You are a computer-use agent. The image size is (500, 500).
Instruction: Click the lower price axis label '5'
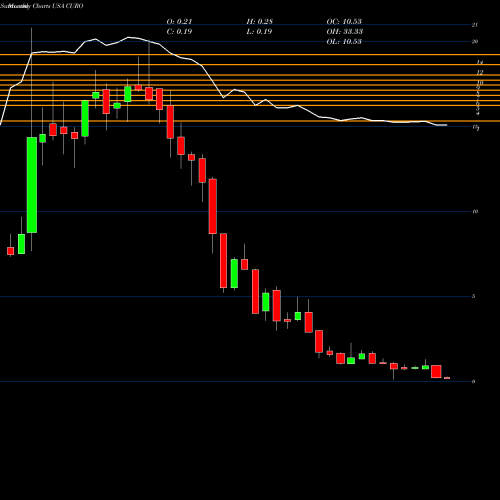[x=474, y=296]
